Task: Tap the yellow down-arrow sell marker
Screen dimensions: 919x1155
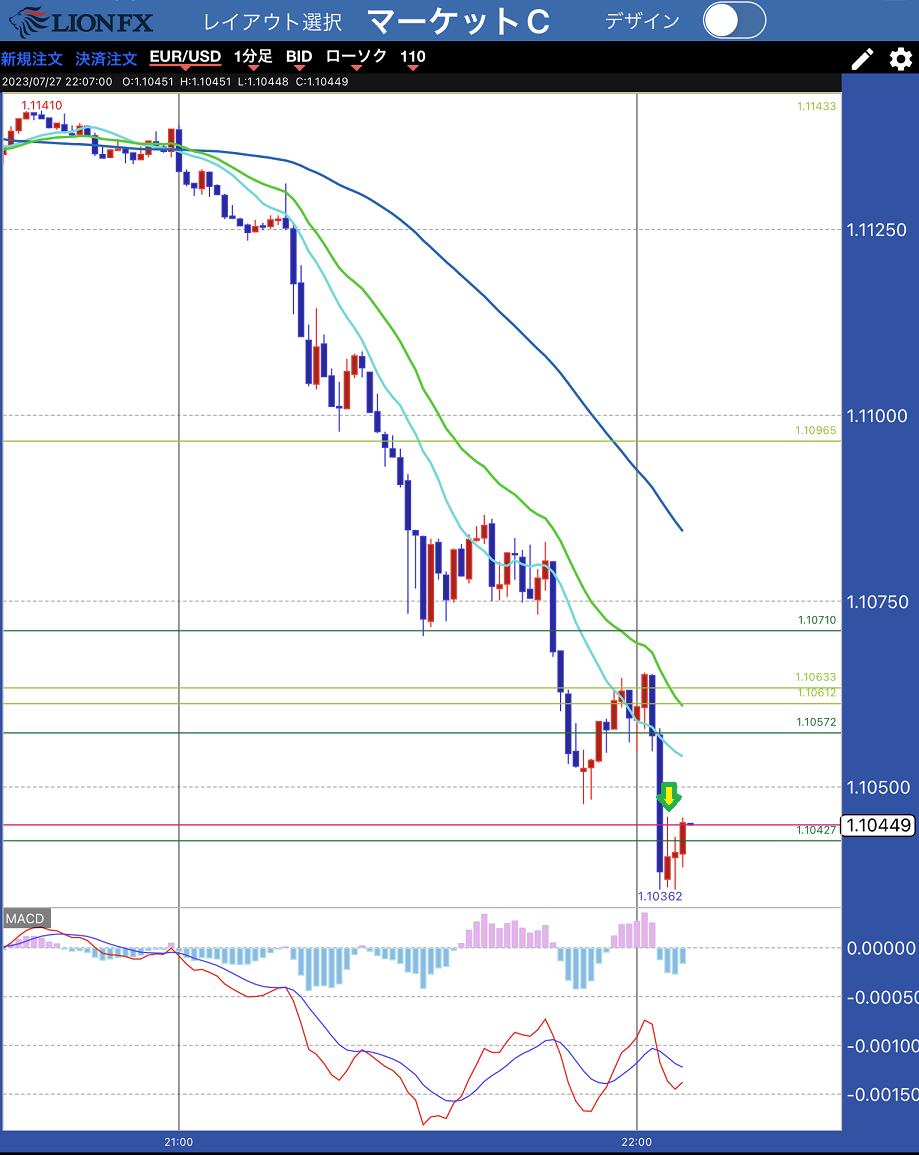Action: point(669,796)
